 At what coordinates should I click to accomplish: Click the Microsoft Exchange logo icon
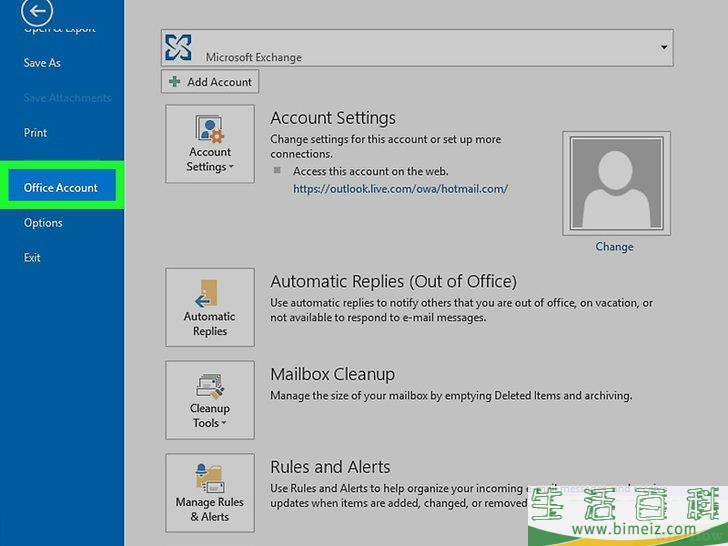179,47
